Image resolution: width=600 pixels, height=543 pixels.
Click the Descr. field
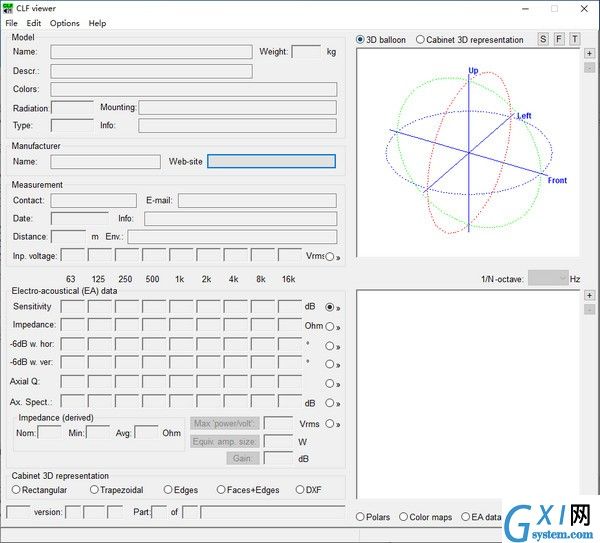click(x=151, y=71)
